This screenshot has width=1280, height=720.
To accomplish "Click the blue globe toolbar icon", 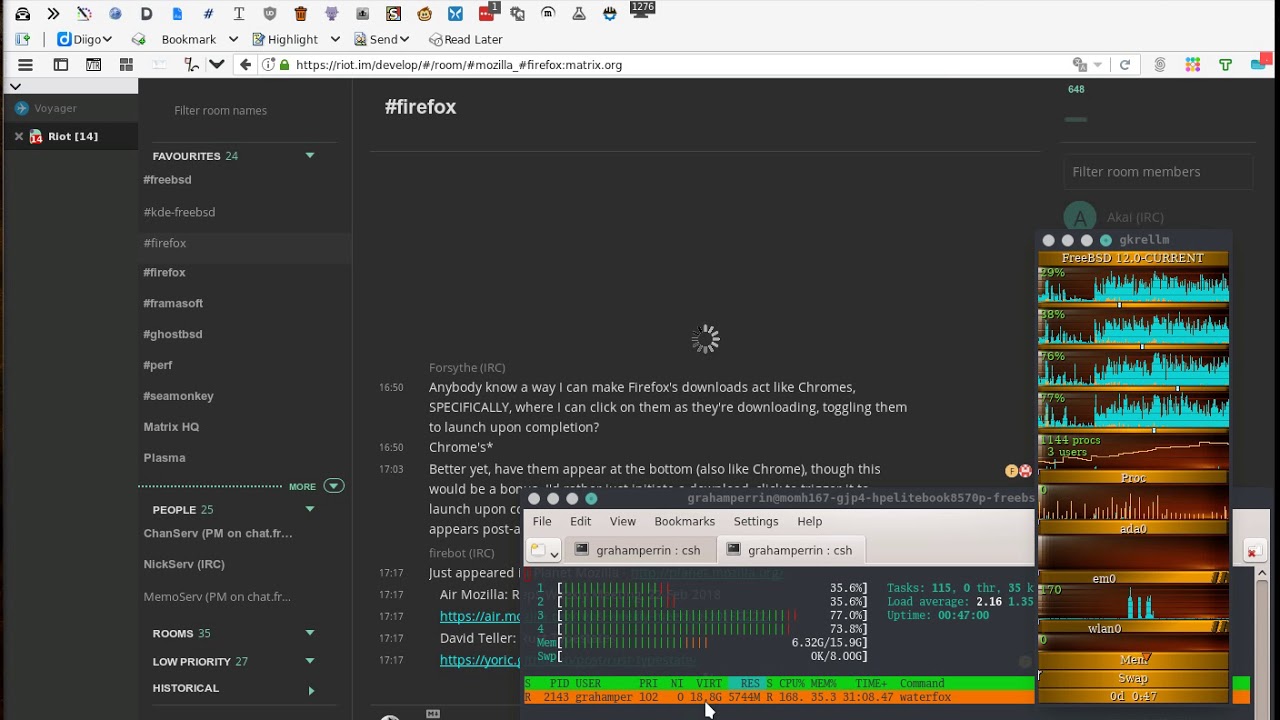I will [x=115, y=14].
